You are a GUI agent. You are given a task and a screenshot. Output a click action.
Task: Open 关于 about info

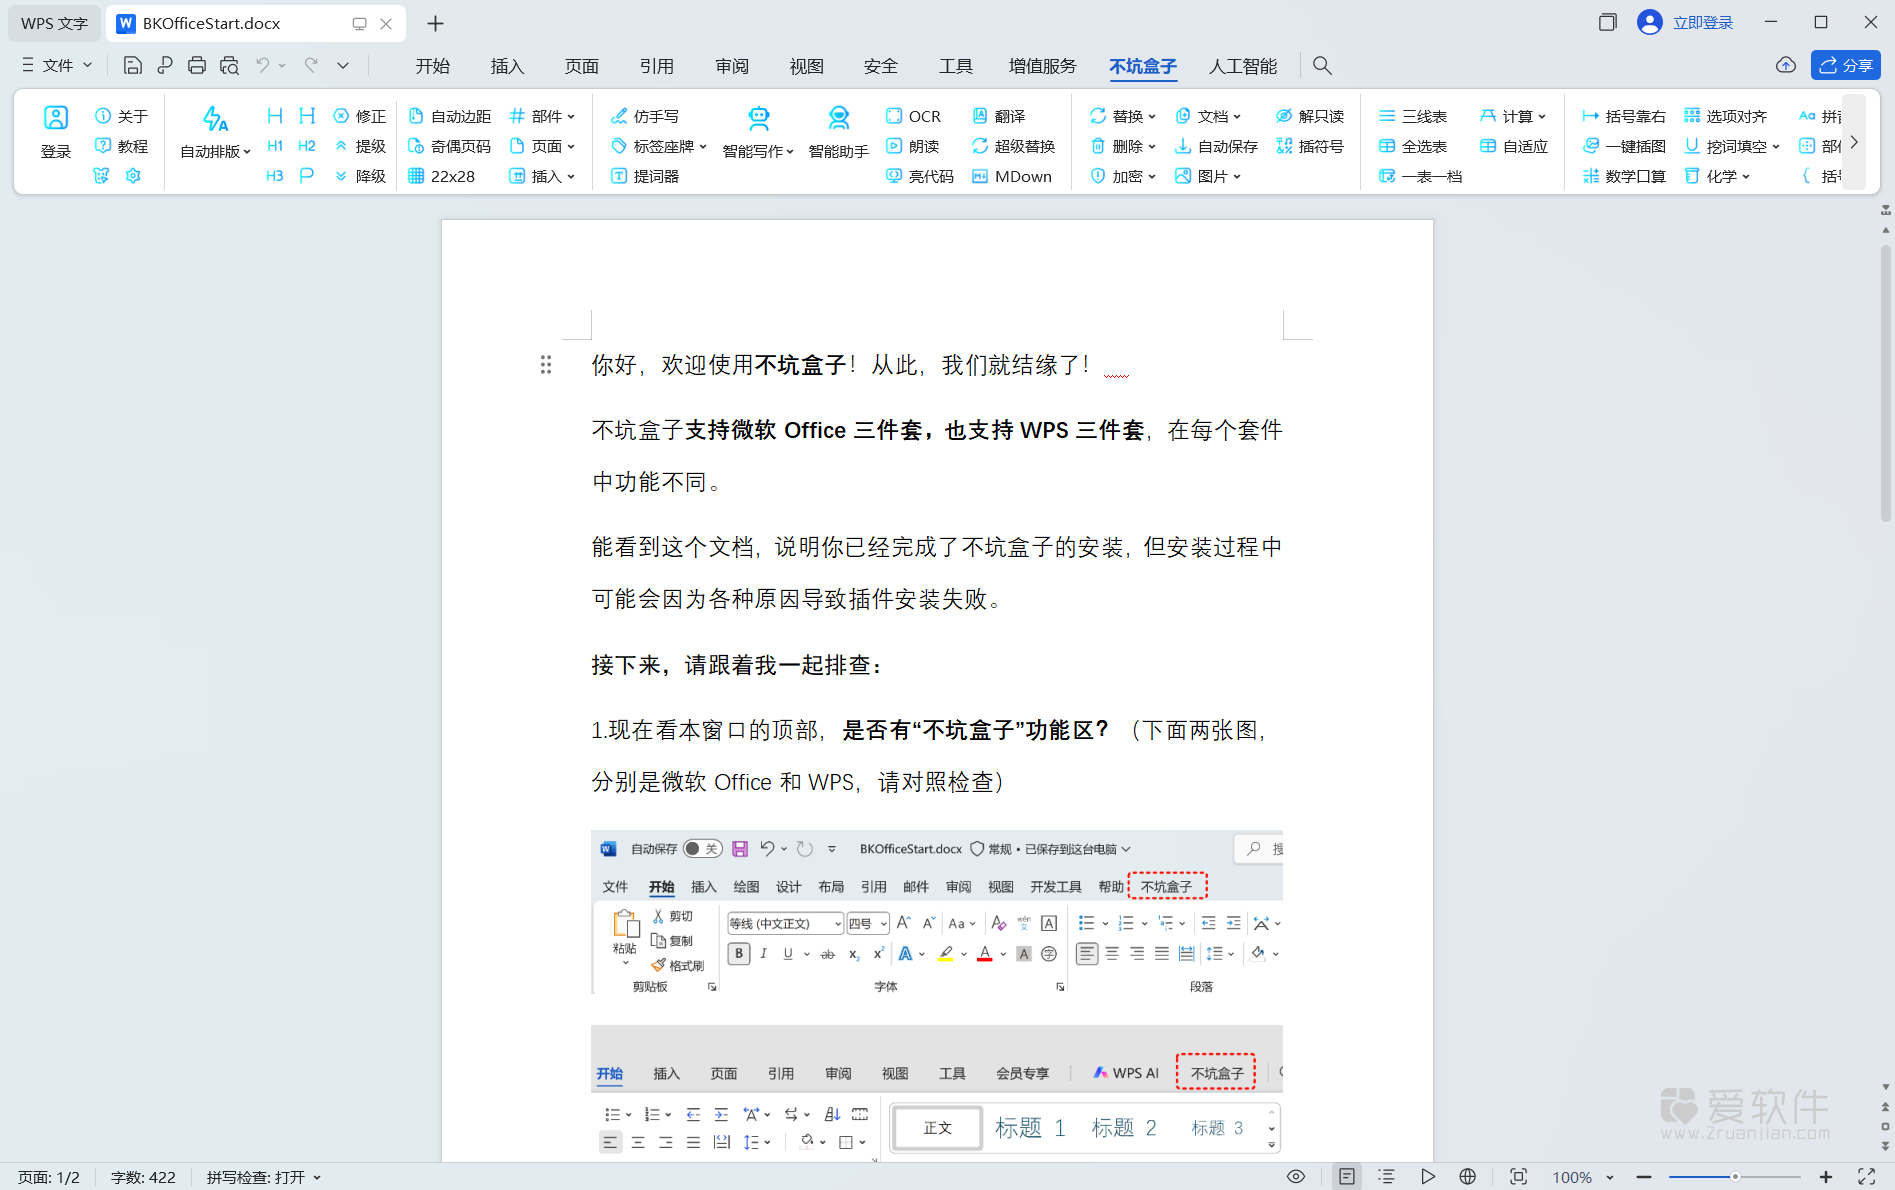(x=121, y=116)
